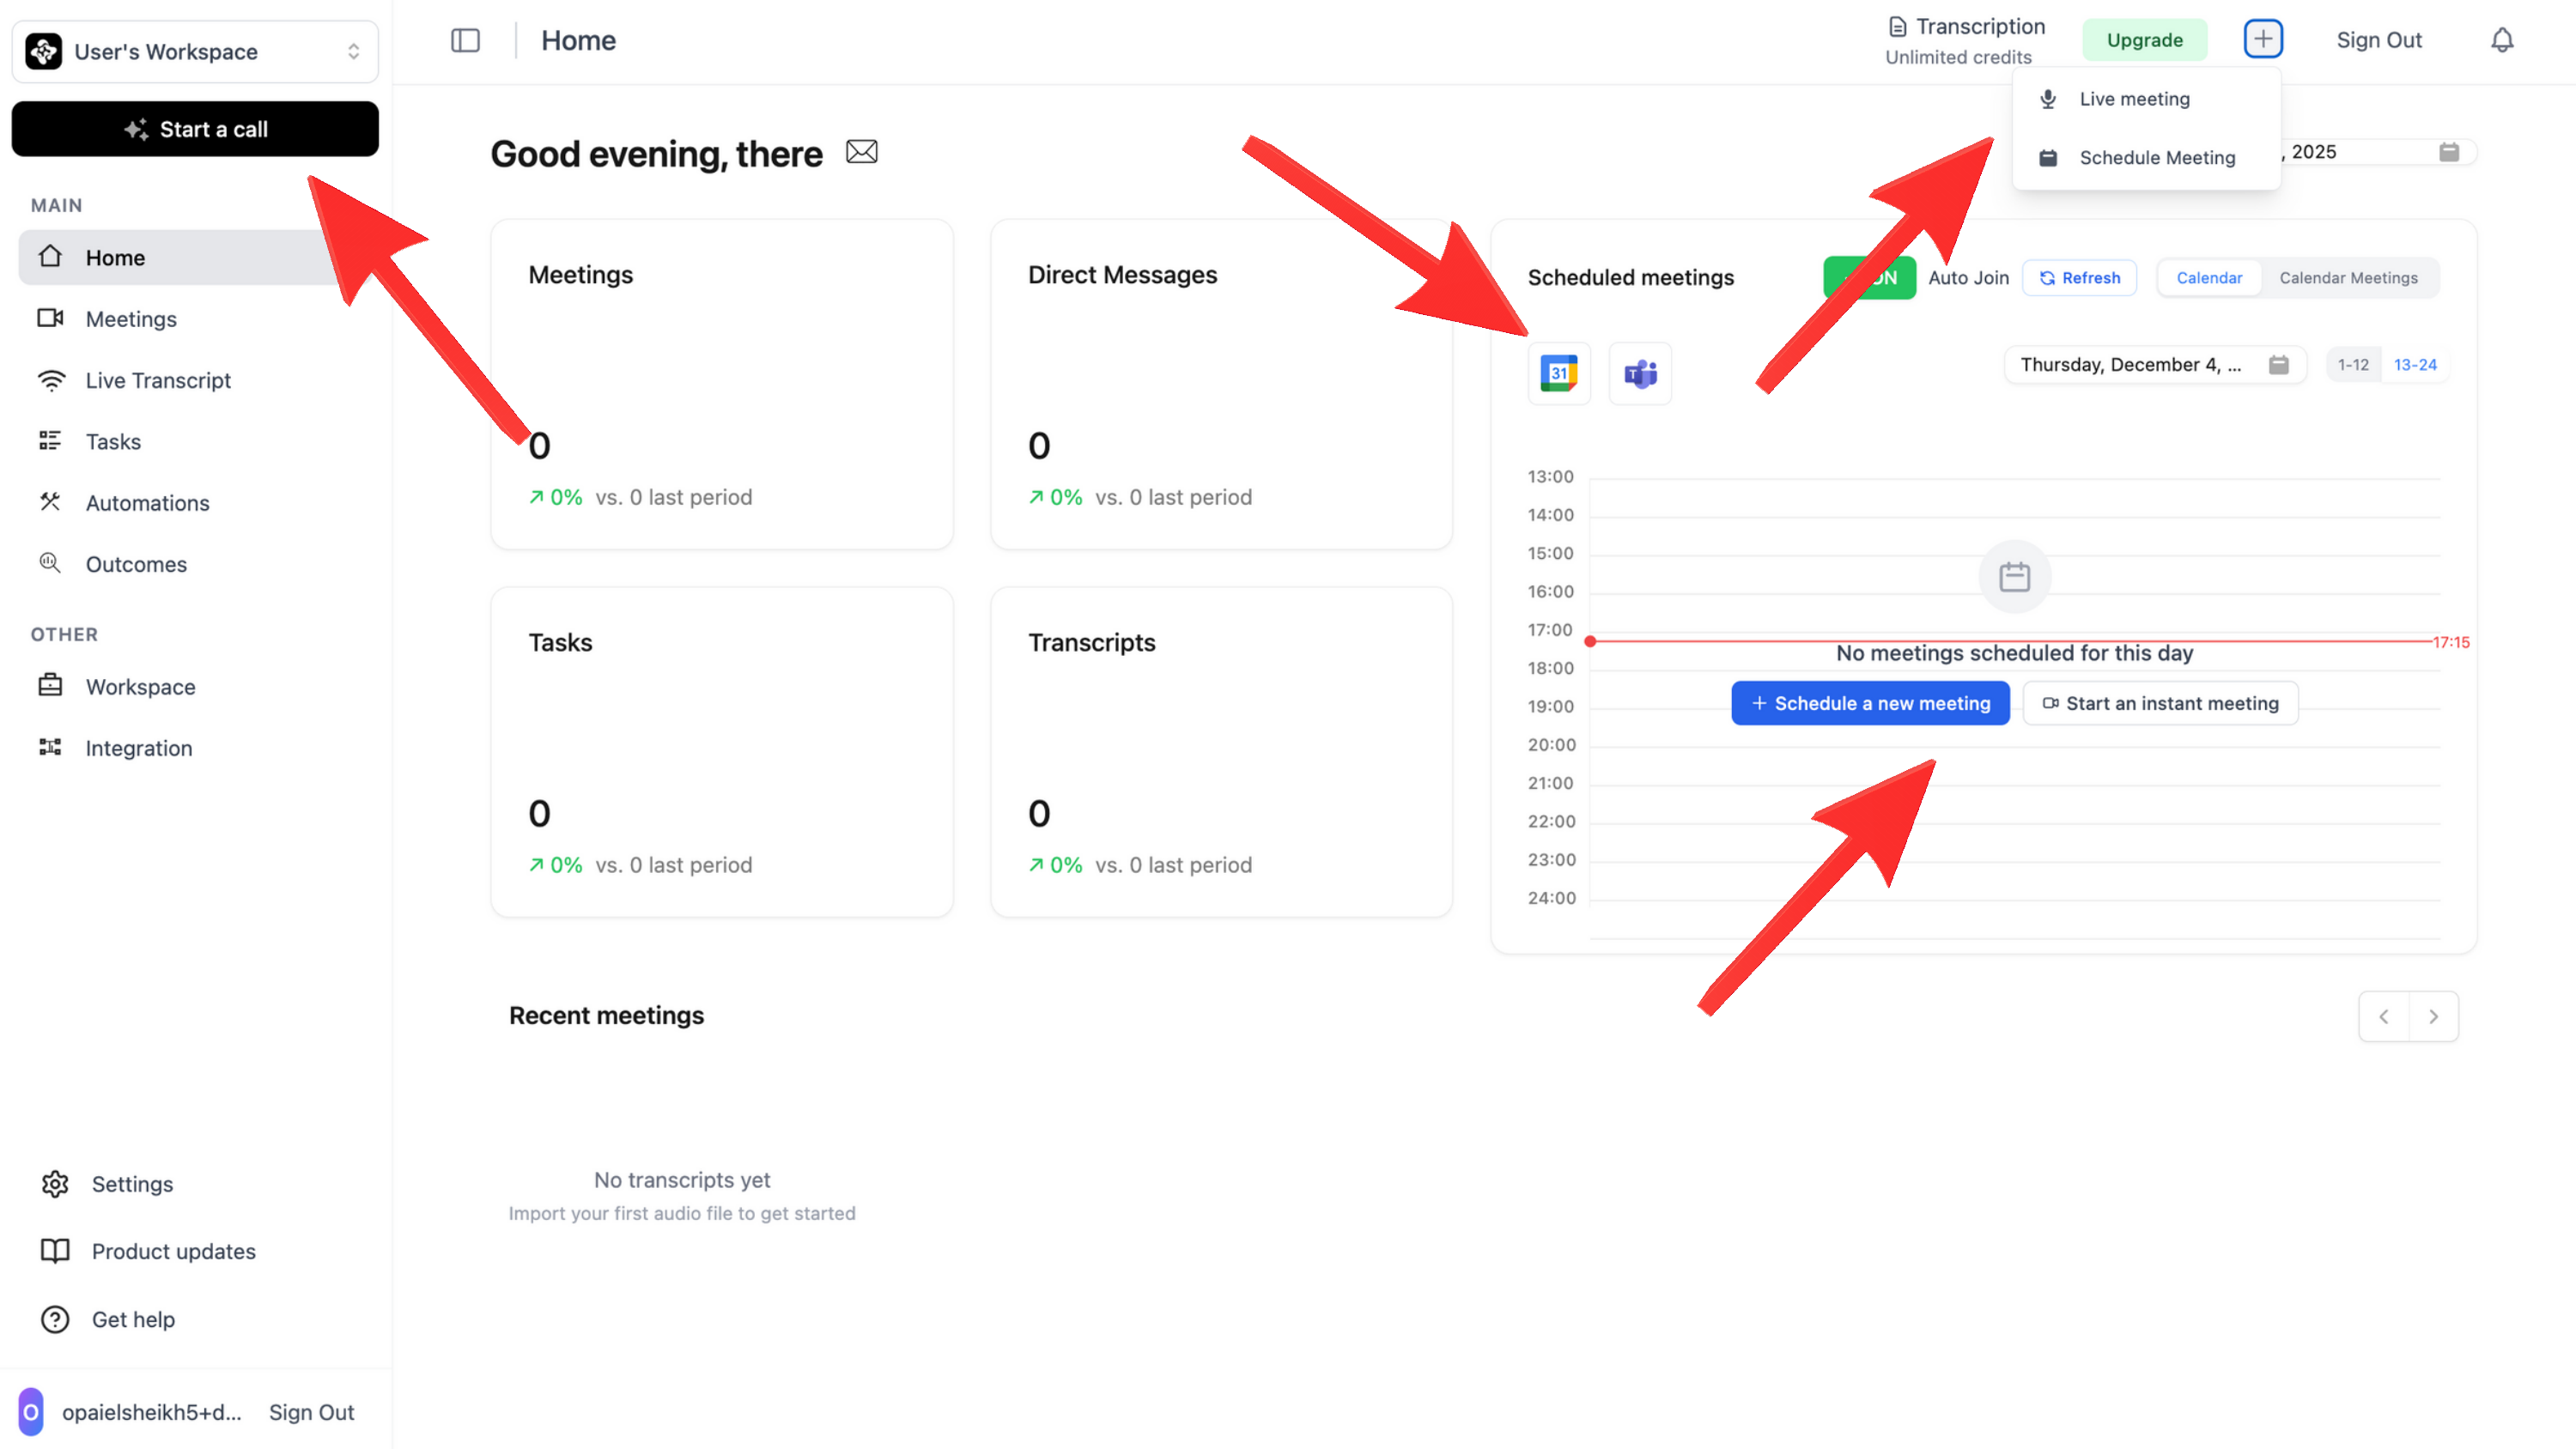Collapse the sidebar panel
Screen dimensions: 2576x1449
coord(466,40)
